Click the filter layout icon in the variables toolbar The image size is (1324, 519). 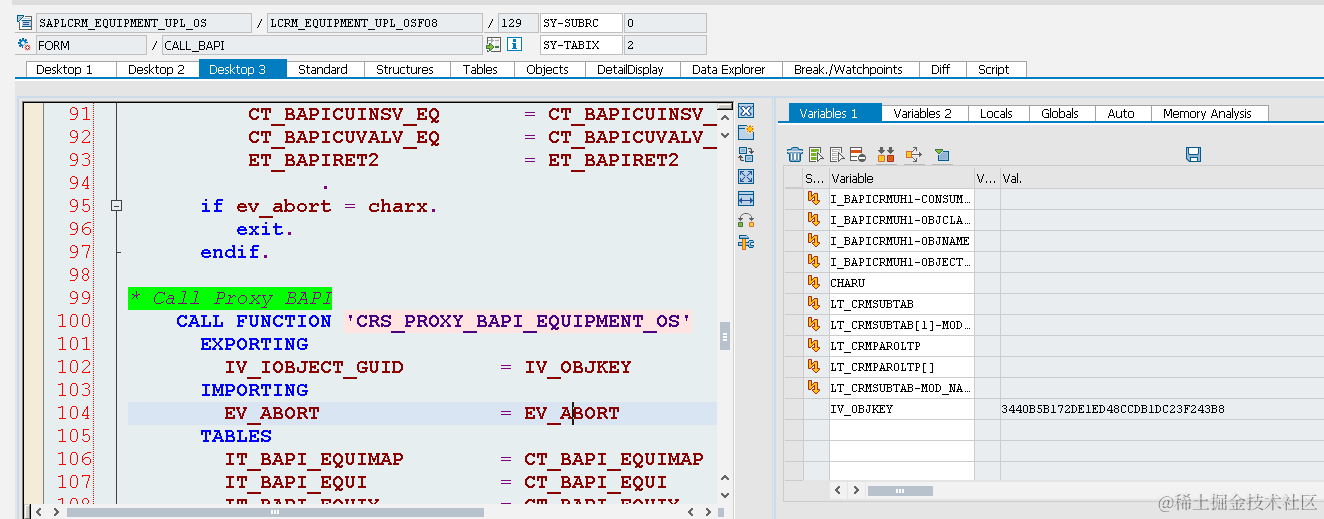click(941, 154)
